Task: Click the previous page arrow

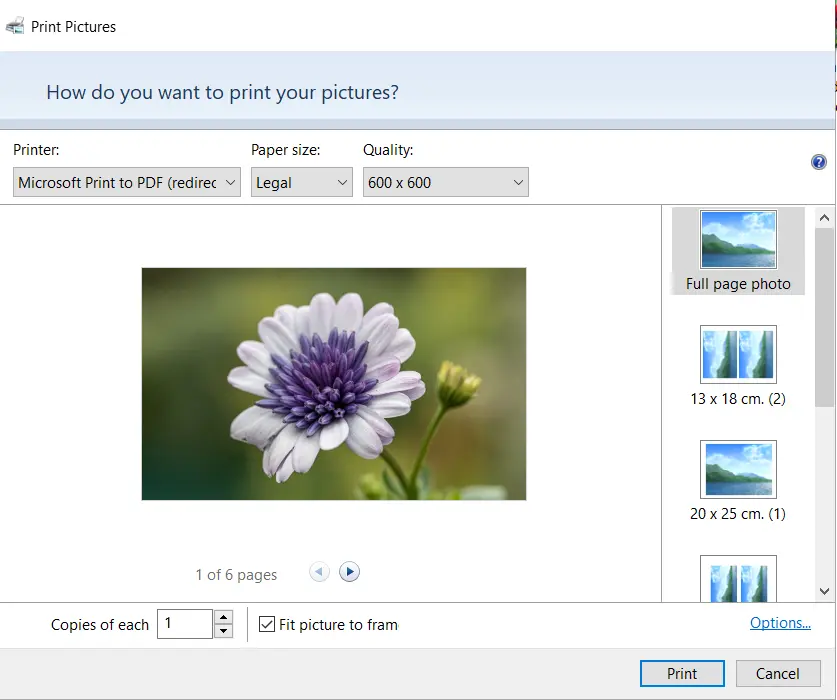Action: pos(319,571)
